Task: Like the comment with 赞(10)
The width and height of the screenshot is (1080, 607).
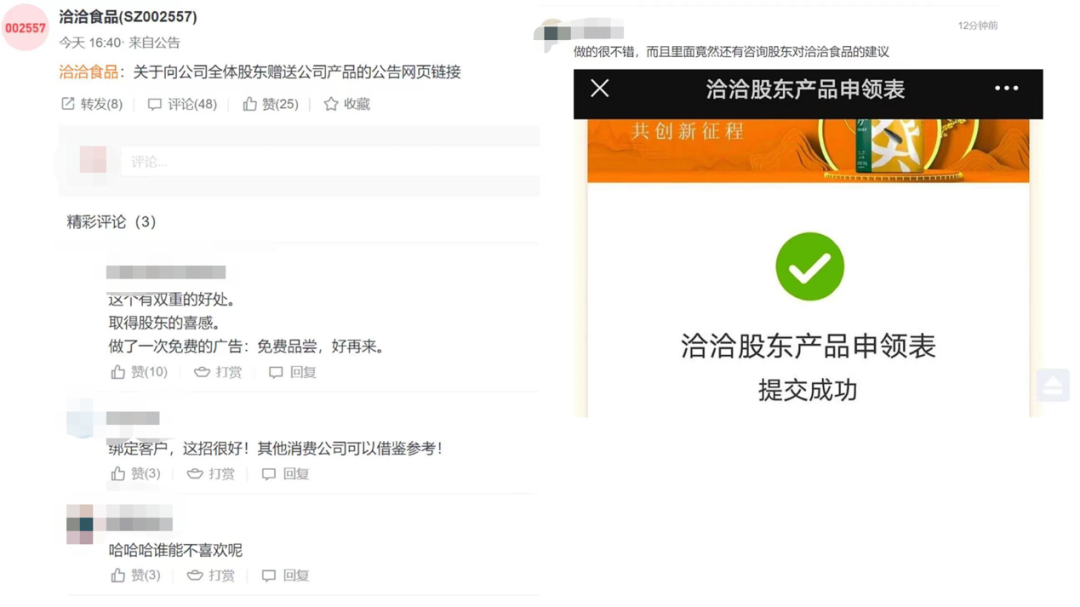Action: point(139,372)
